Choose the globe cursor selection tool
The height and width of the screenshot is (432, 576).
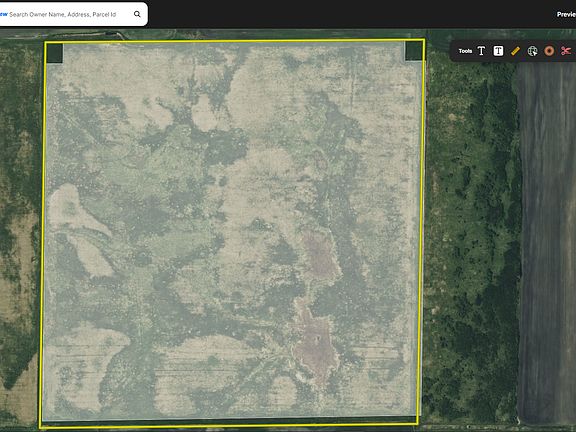(x=532, y=51)
